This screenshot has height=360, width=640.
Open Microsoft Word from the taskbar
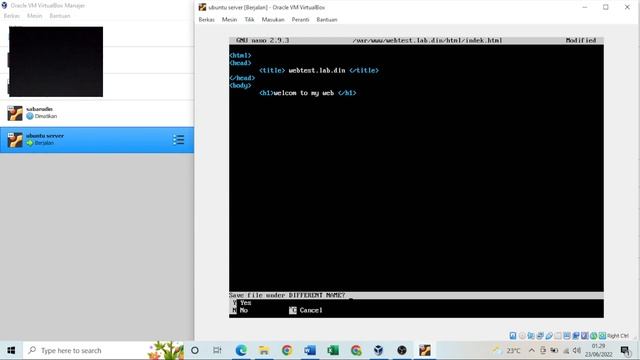point(310,350)
